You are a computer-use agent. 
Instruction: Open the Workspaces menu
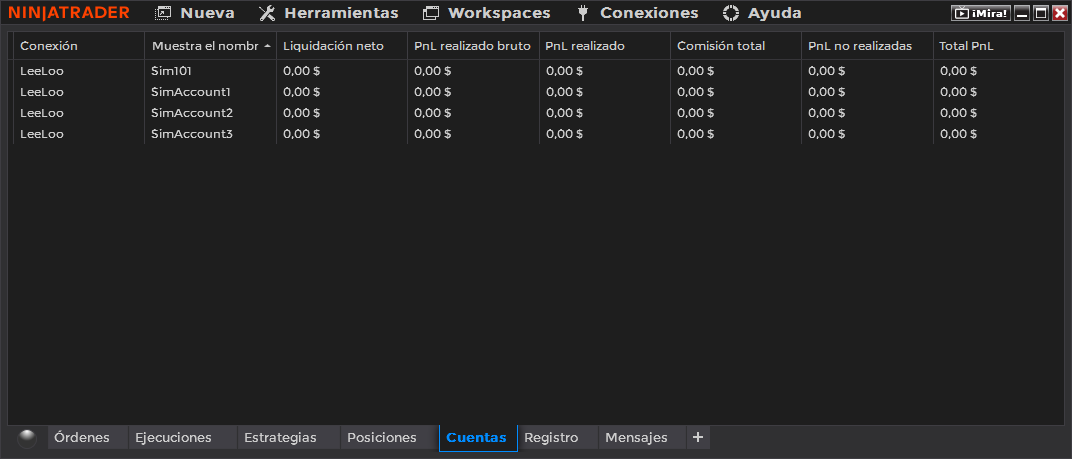[x=486, y=13]
